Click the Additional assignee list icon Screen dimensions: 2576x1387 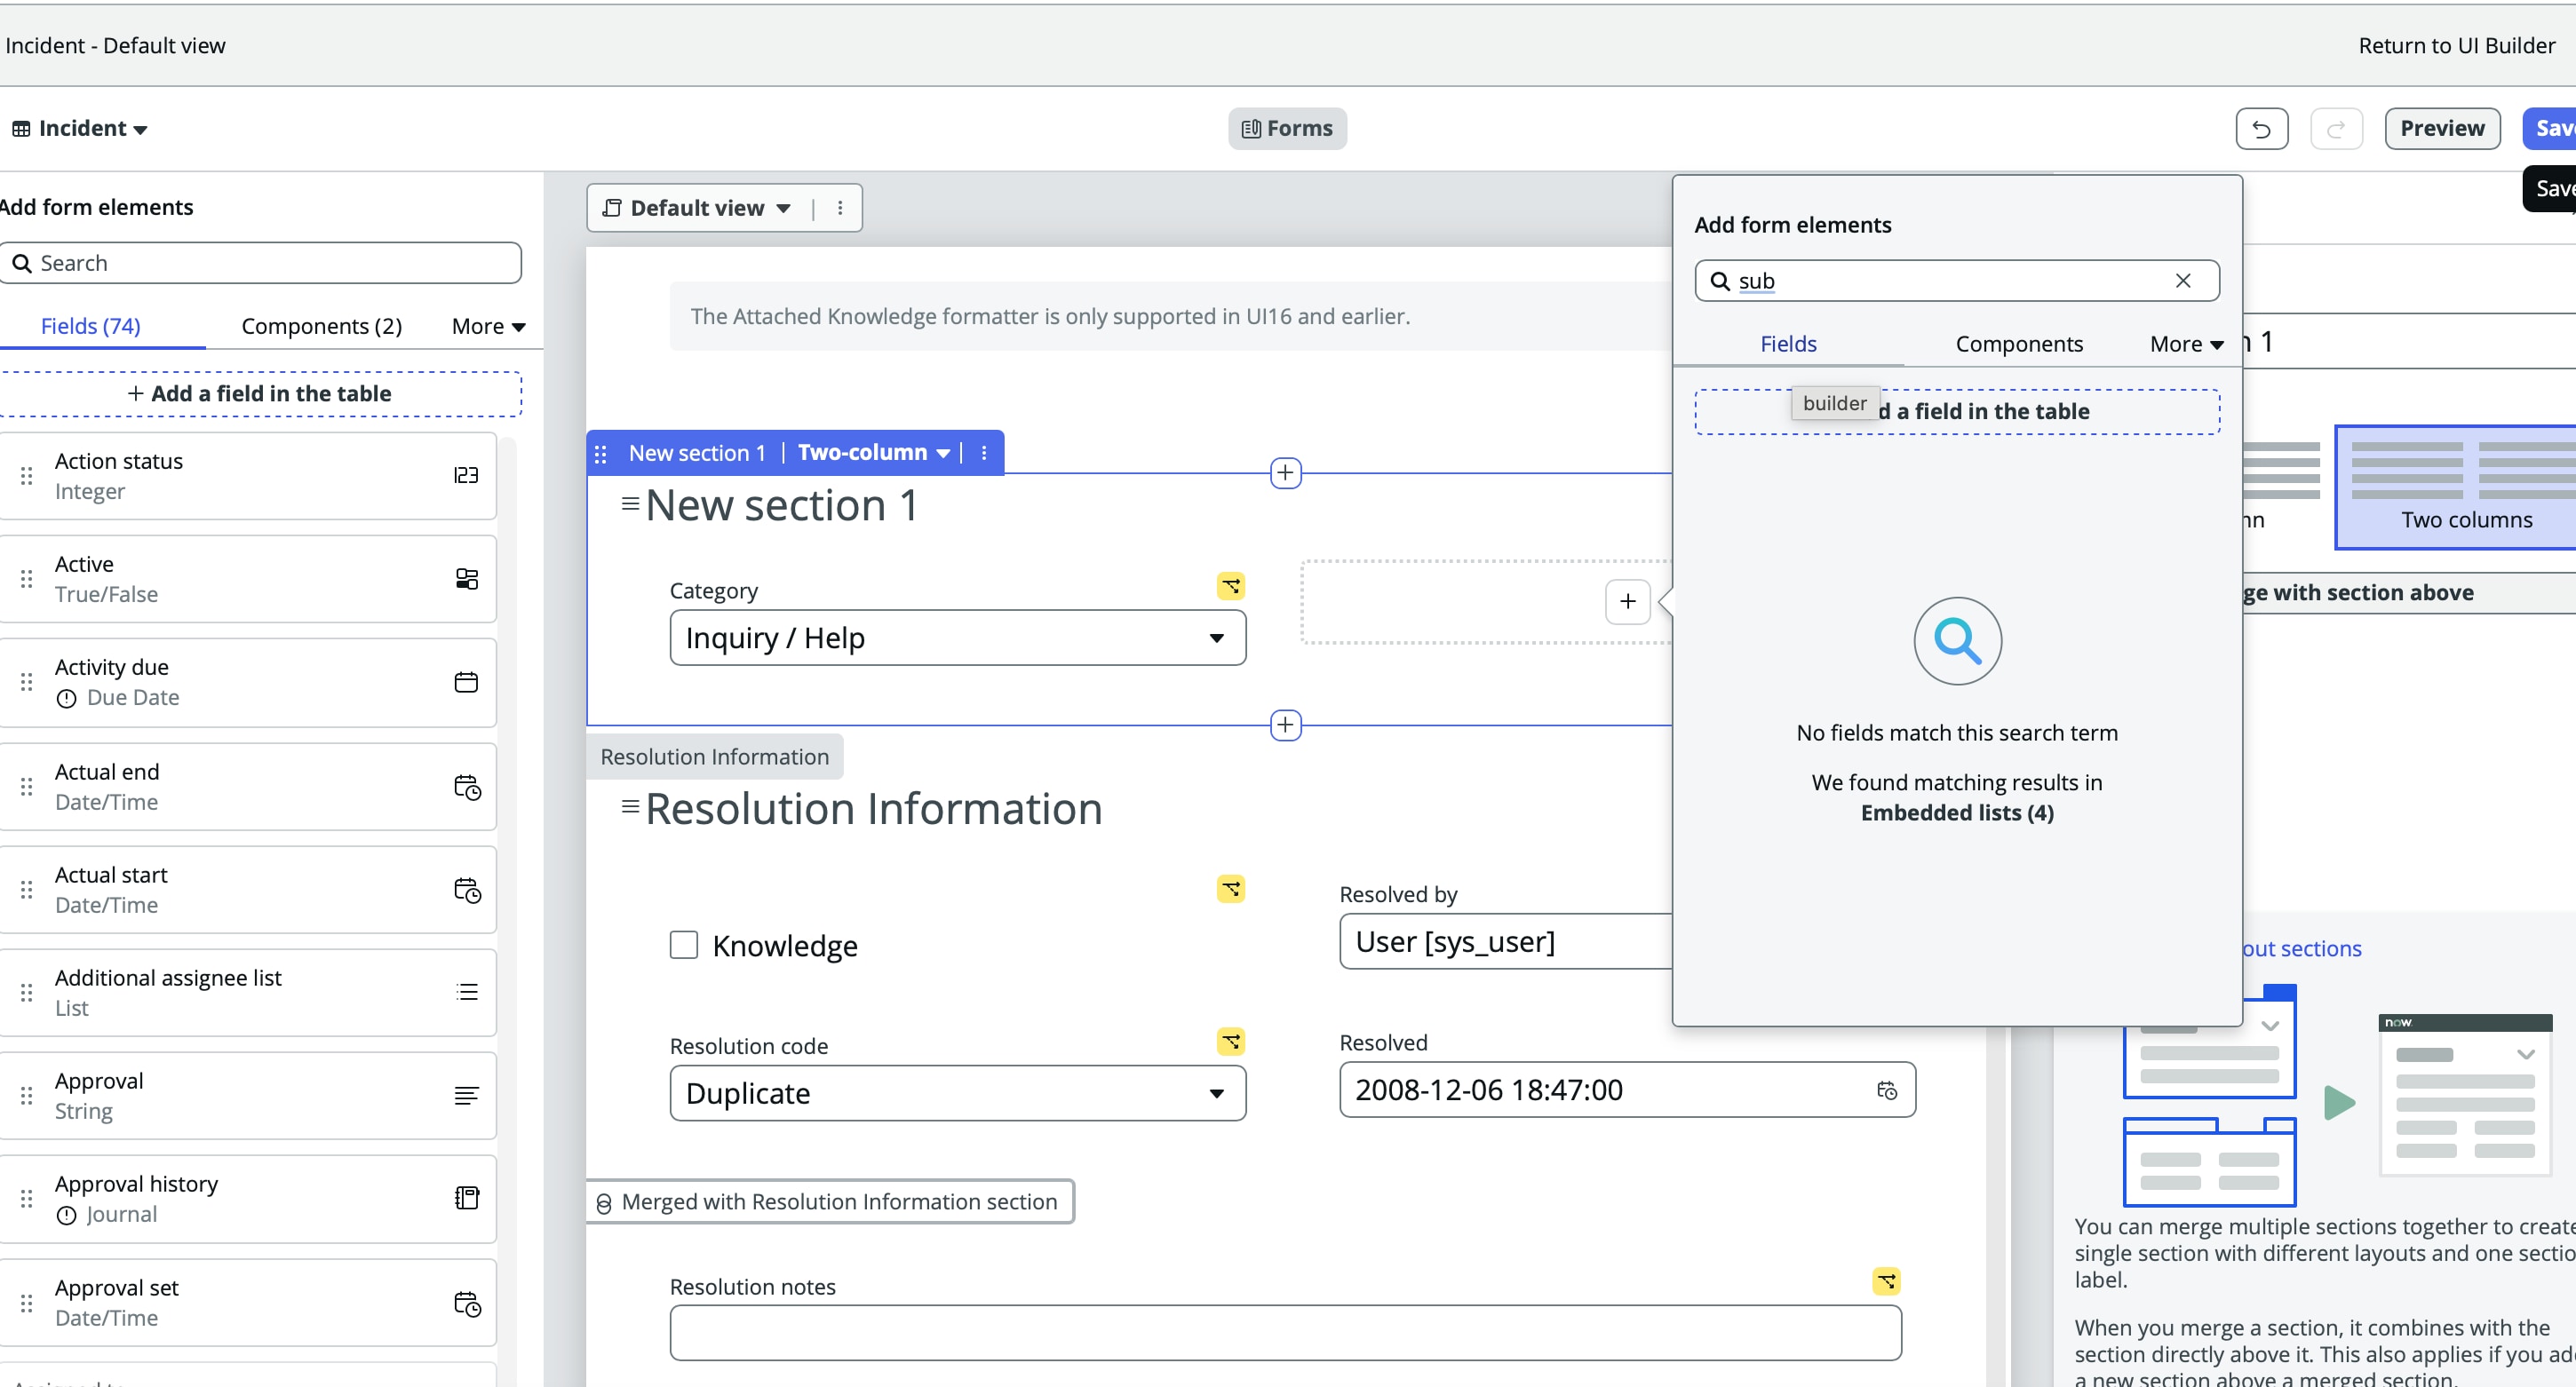(466, 992)
